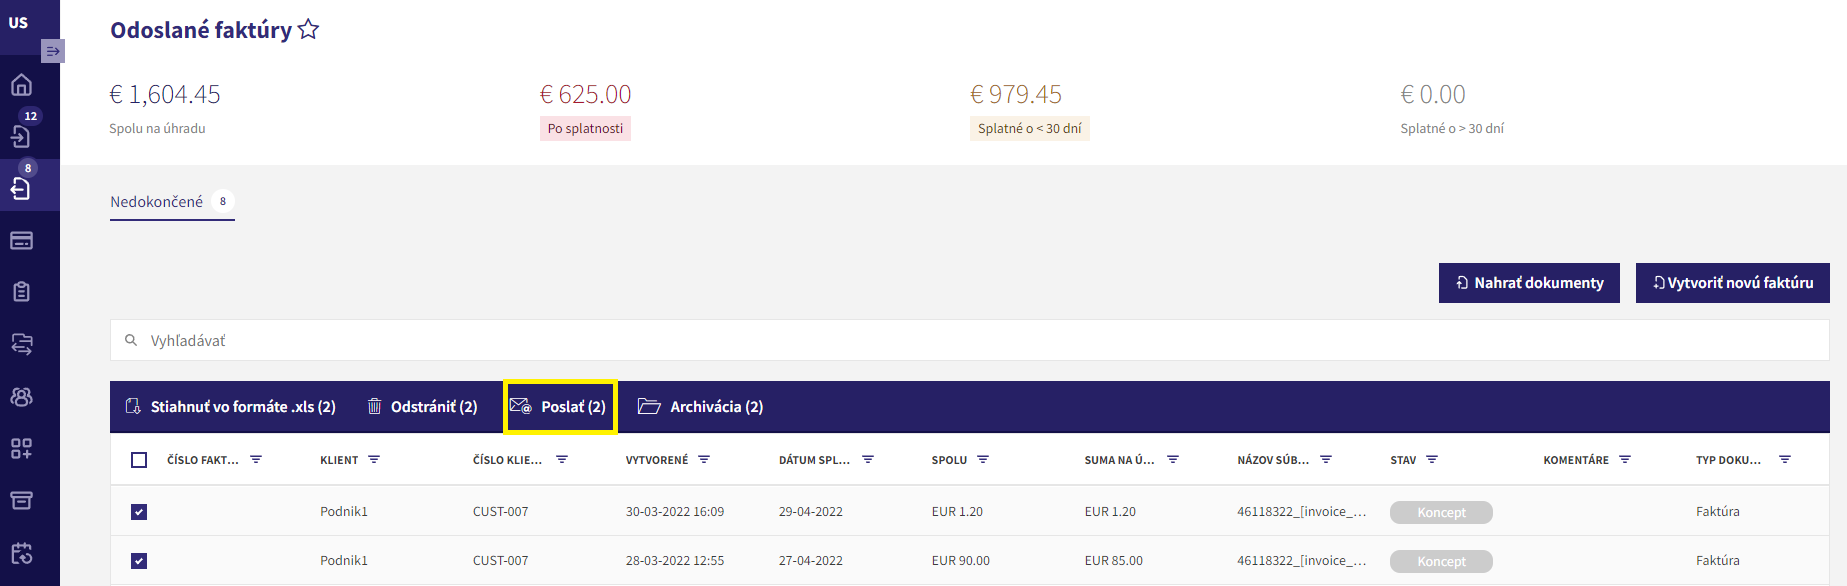The width and height of the screenshot is (1847, 586).
Task: Open the users group sidebar icon
Action: click(x=21, y=396)
